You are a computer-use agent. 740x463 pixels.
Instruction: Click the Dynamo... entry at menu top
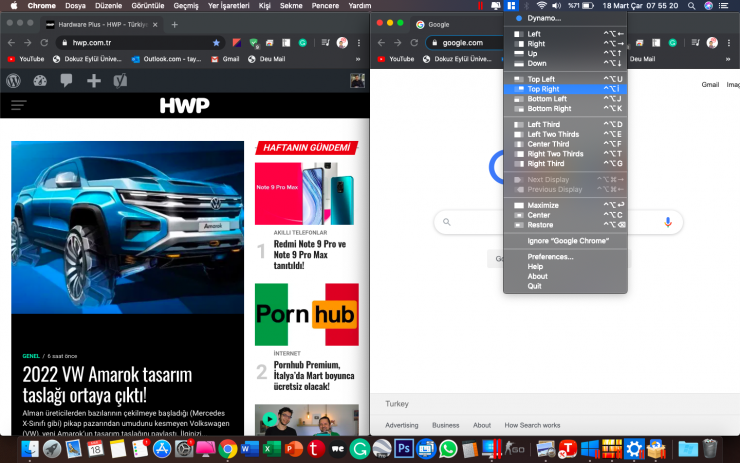click(565, 18)
